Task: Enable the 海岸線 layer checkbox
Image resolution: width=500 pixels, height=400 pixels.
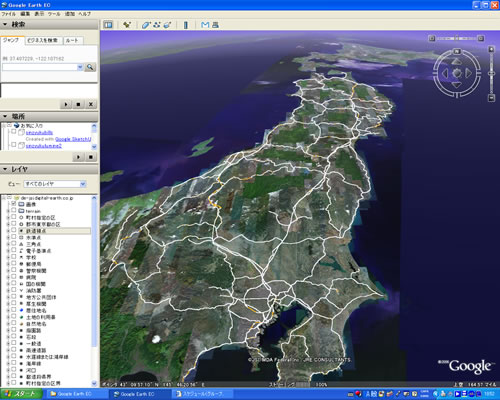Action: tap(14, 363)
